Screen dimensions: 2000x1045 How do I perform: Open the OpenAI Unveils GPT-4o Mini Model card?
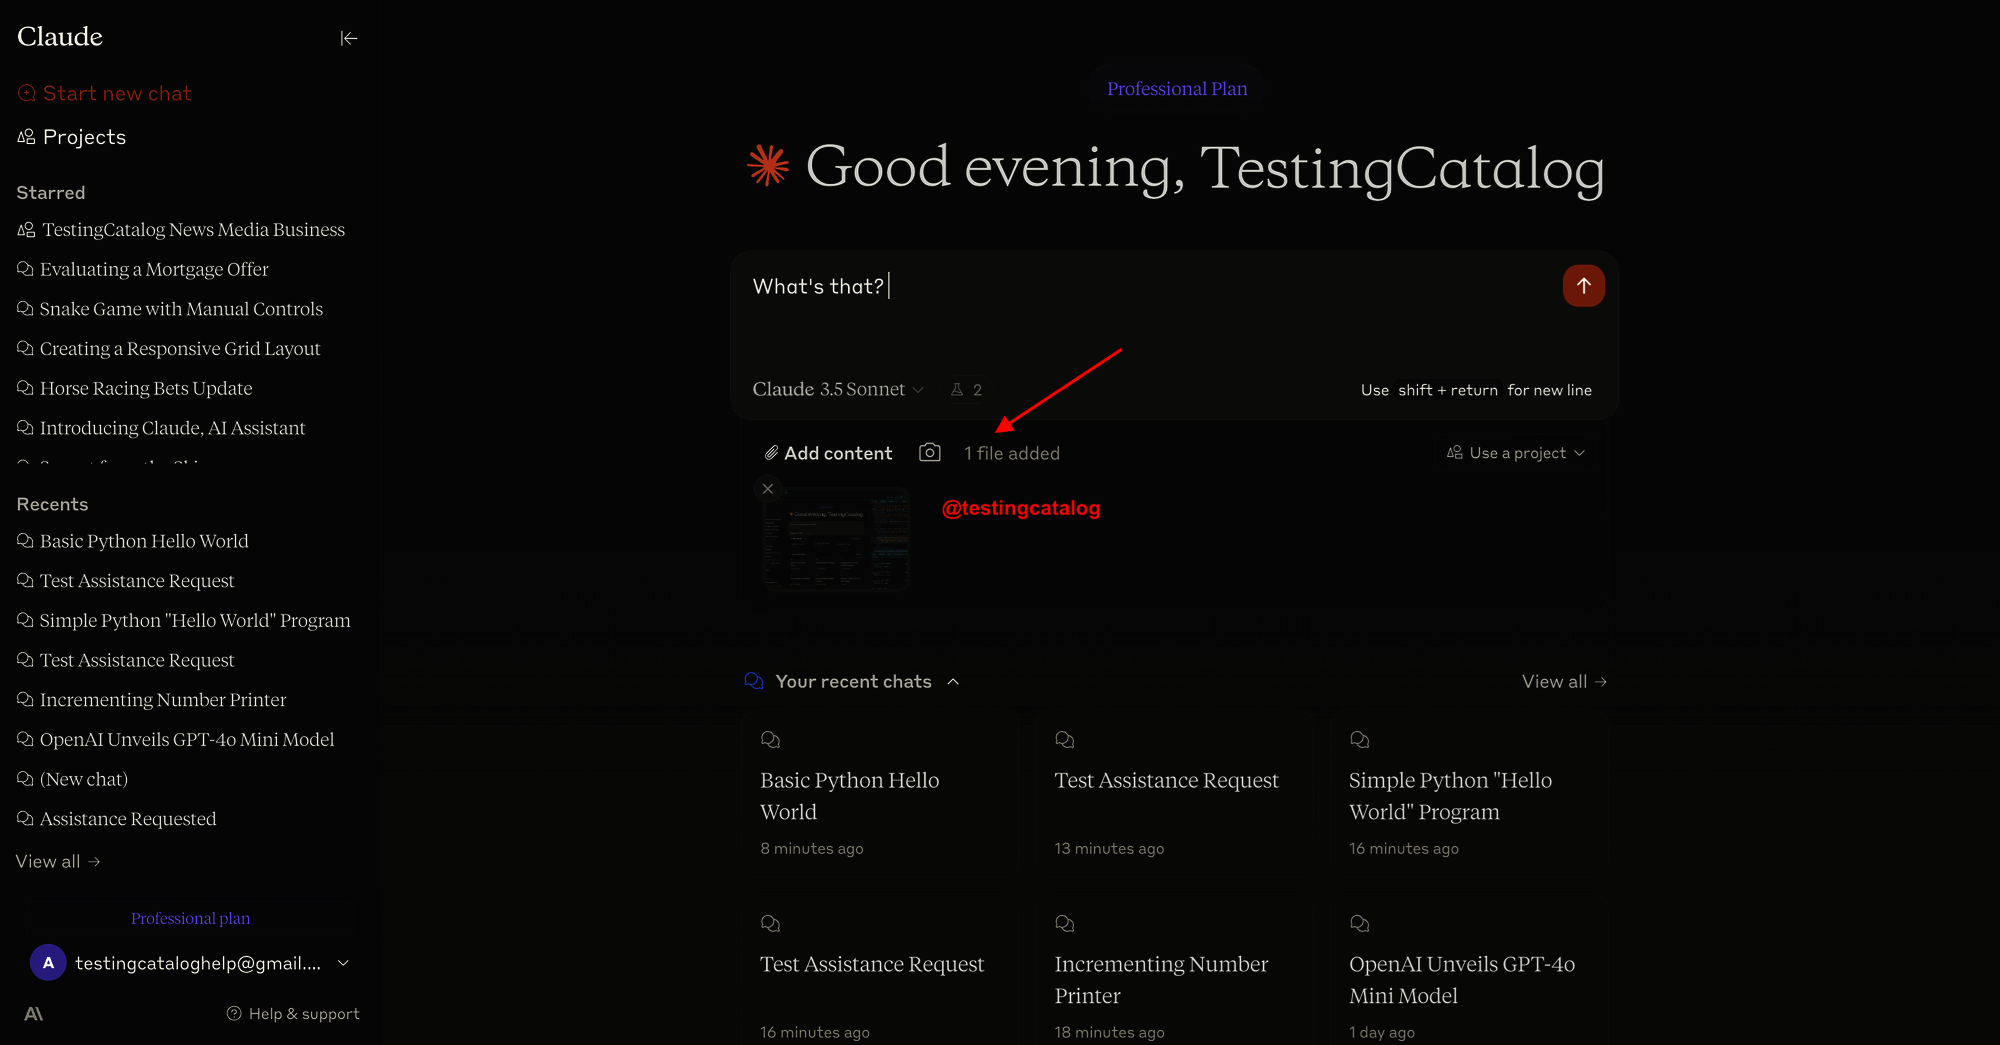click(1461, 980)
